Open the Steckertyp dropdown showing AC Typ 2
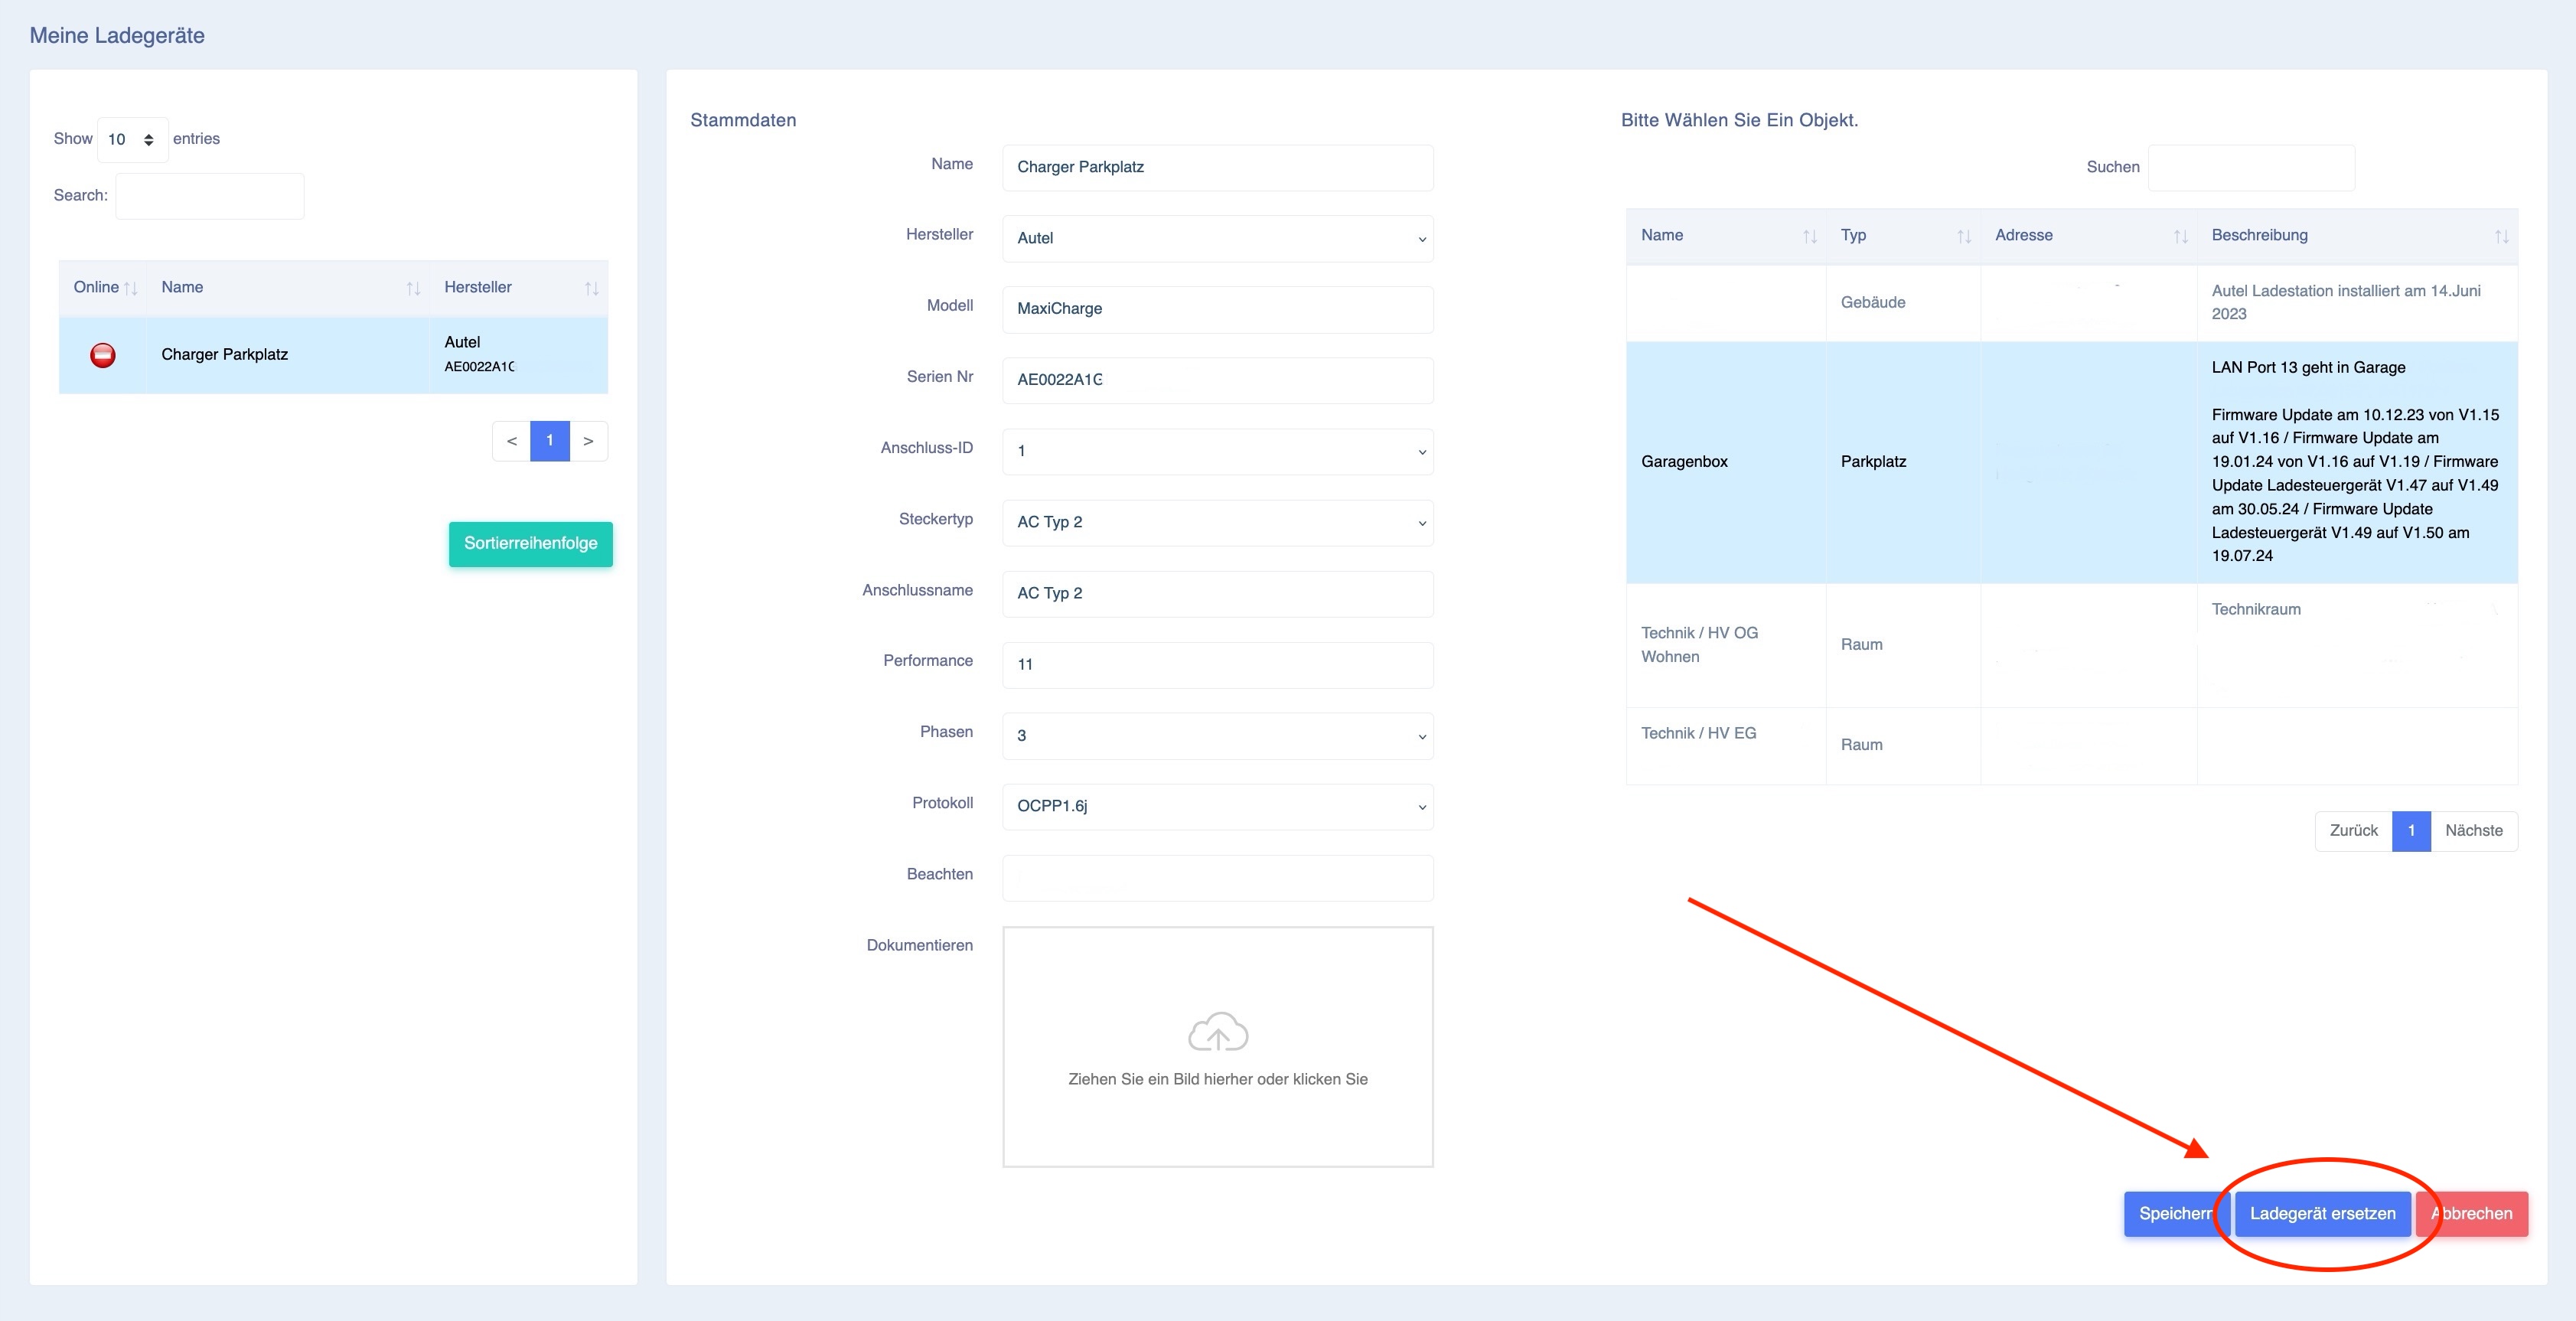 pyautogui.click(x=1217, y=522)
